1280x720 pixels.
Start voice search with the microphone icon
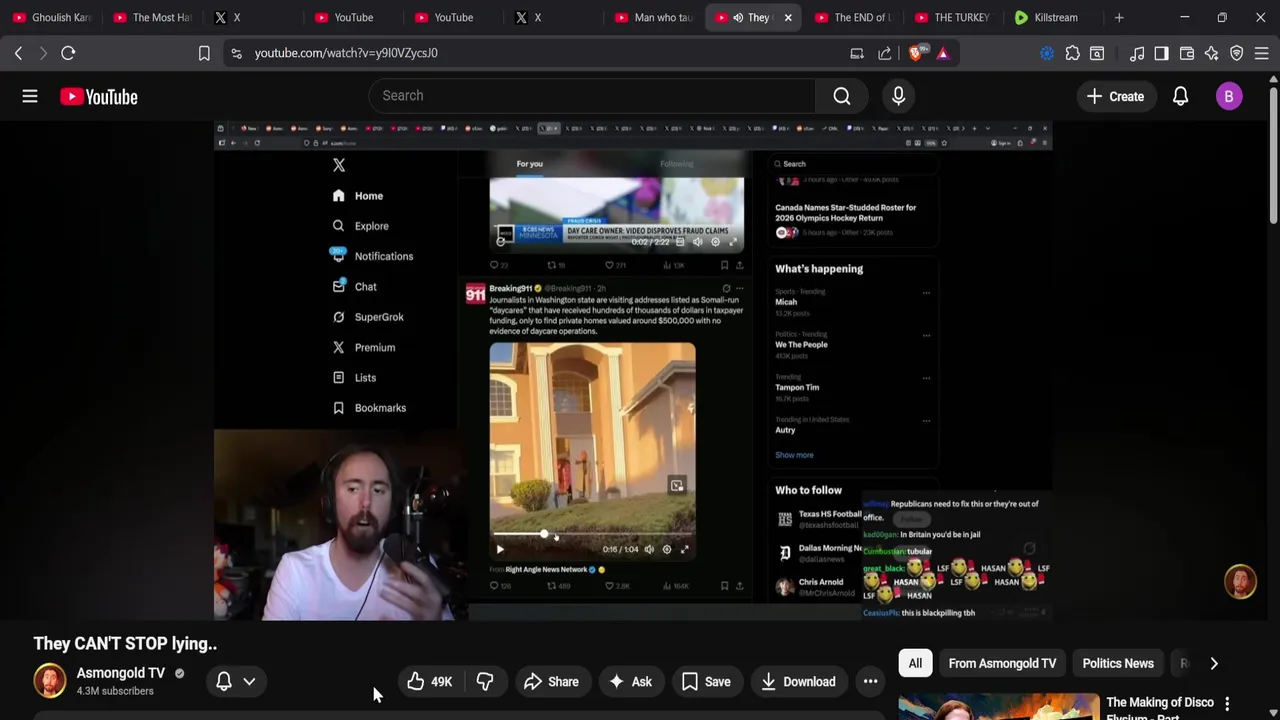[x=898, y=96]
